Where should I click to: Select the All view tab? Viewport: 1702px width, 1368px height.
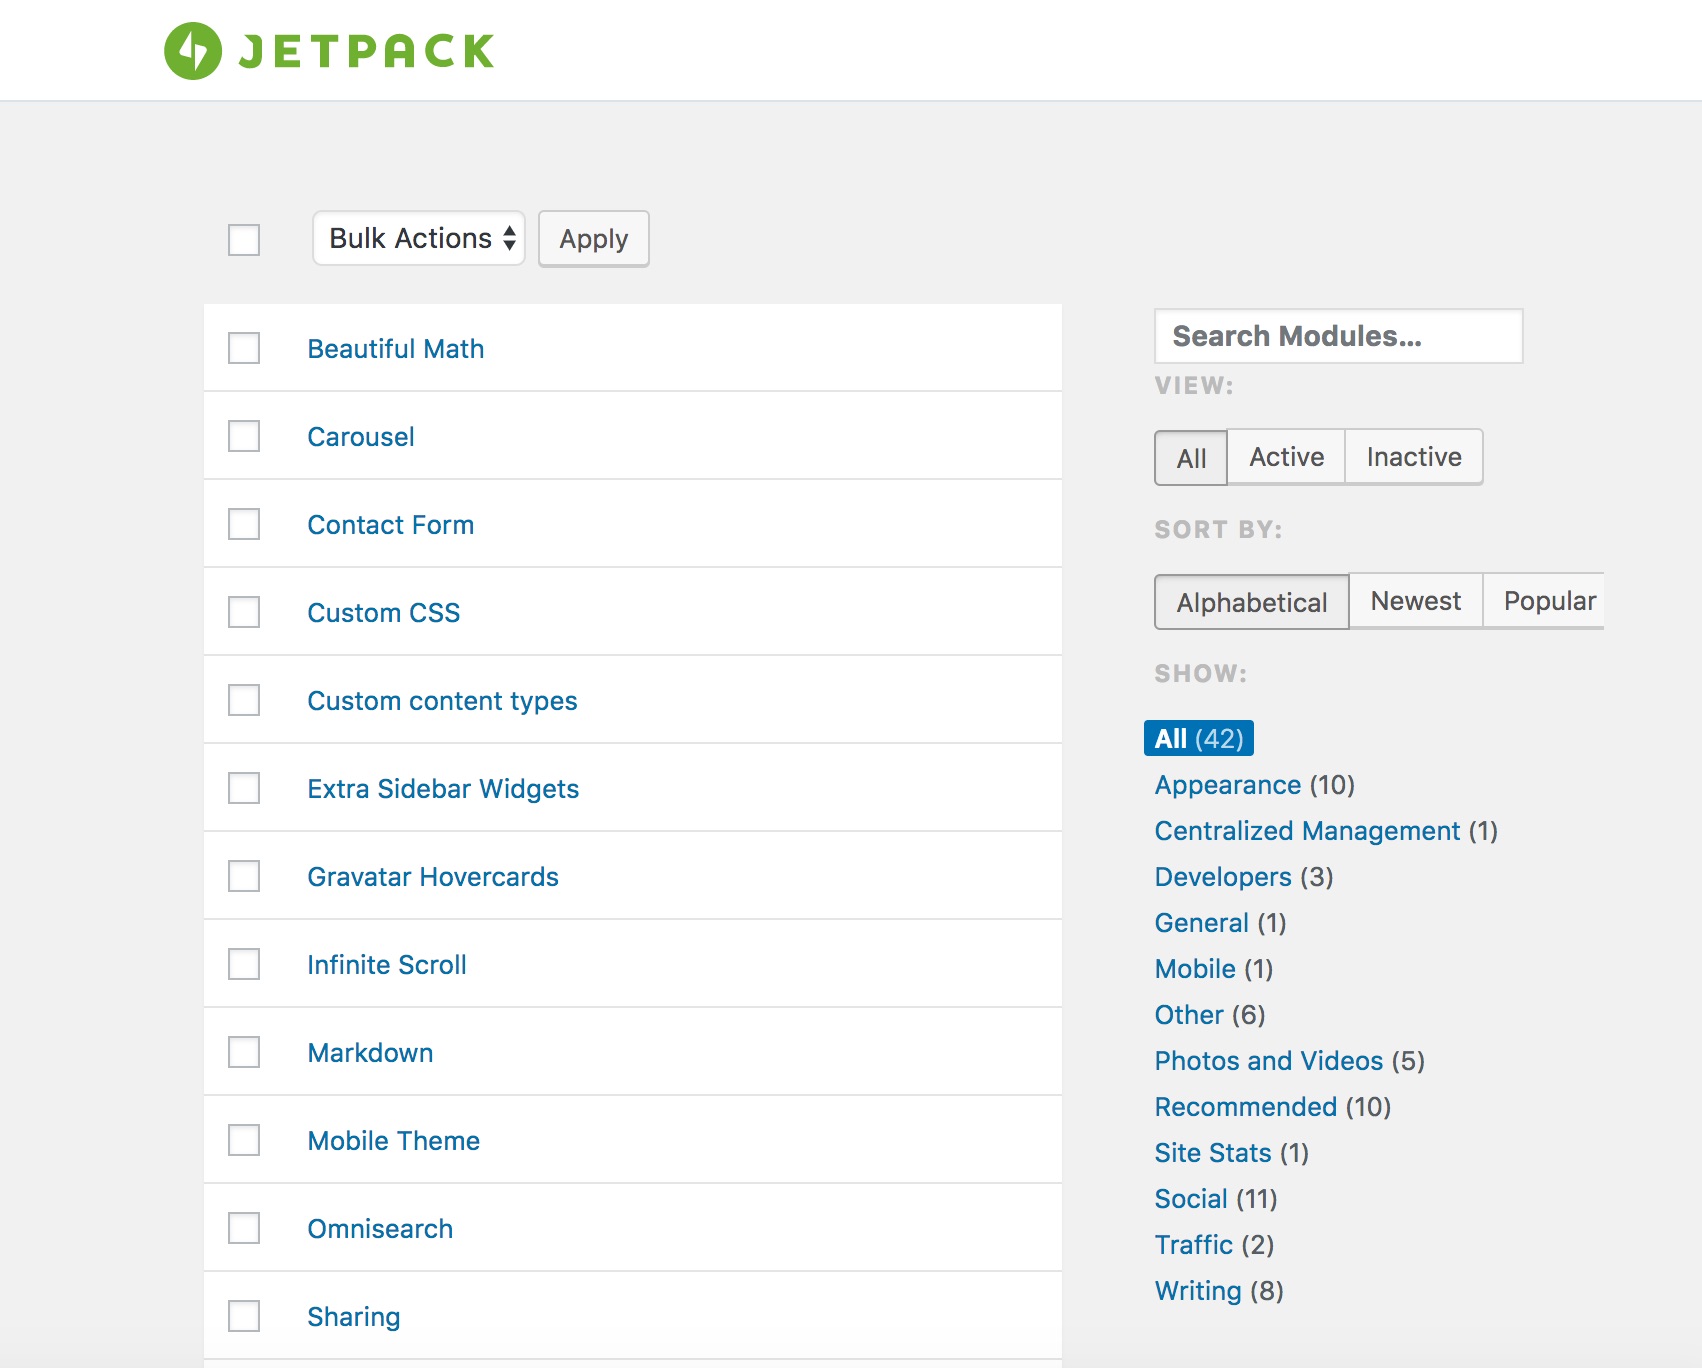pyautogui.click(x=1191, y=458)
